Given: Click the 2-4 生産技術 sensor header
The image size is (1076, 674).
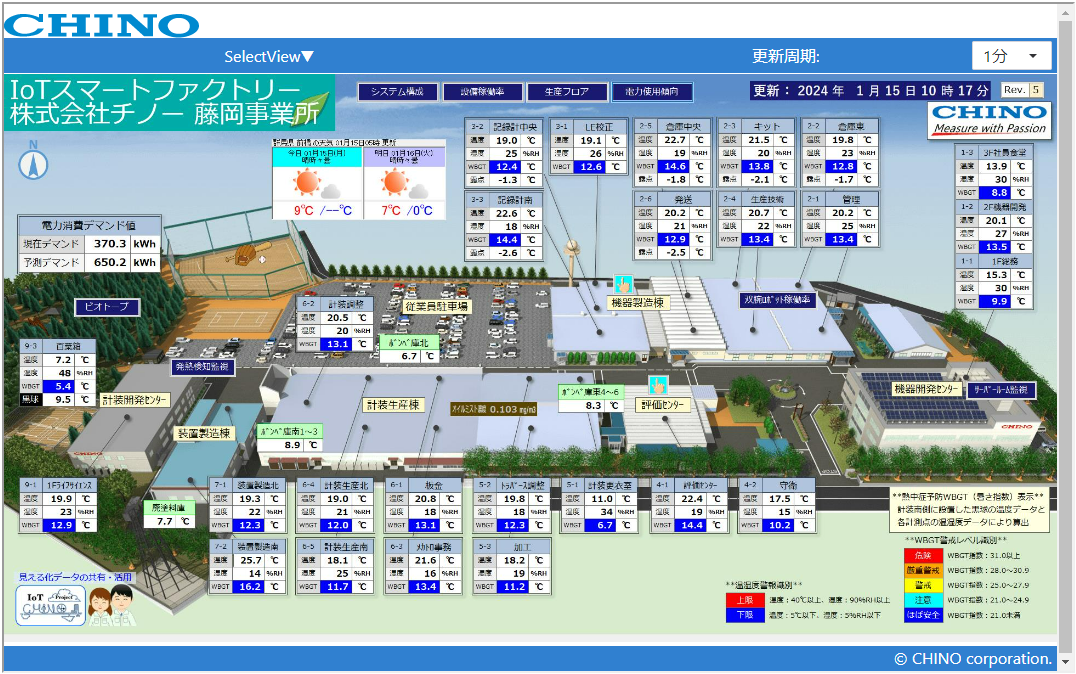Looking at the screenshot, I should point(757,199).
